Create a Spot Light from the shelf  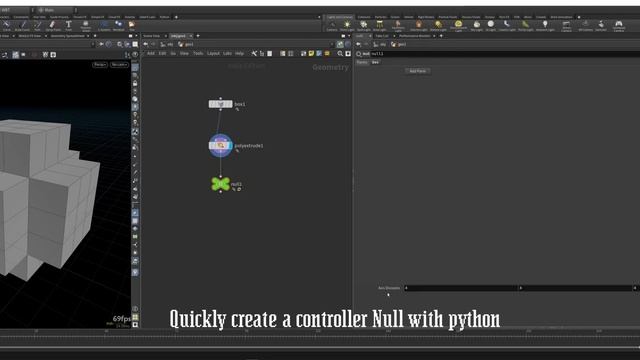tap(364, 26)
